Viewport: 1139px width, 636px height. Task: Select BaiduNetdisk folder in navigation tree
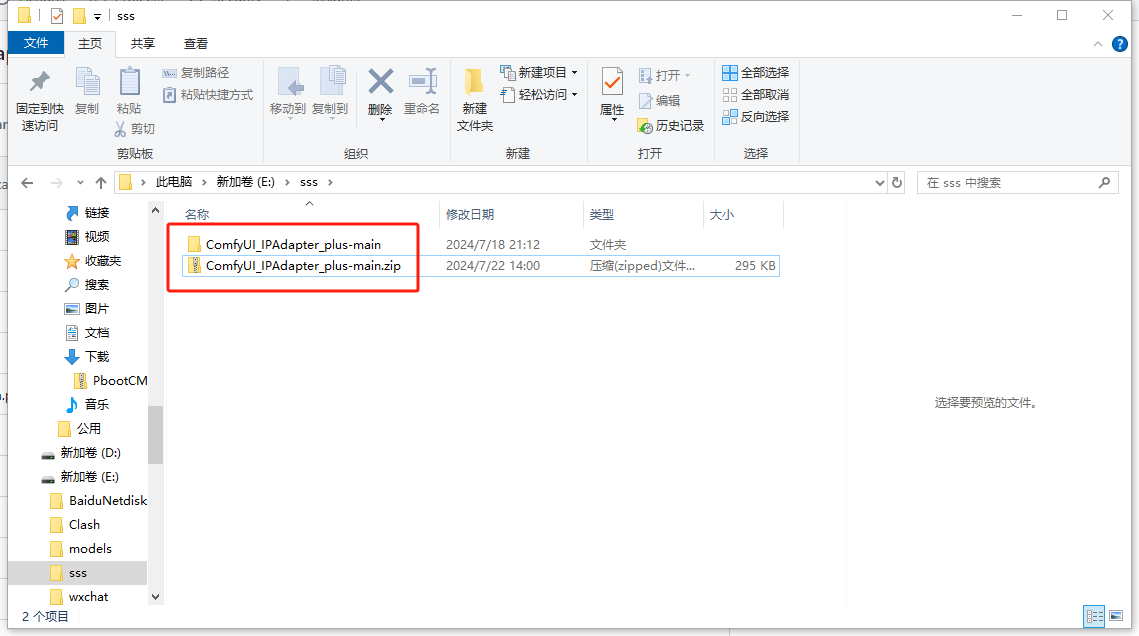pyautogui.click(x=107, y=501)
